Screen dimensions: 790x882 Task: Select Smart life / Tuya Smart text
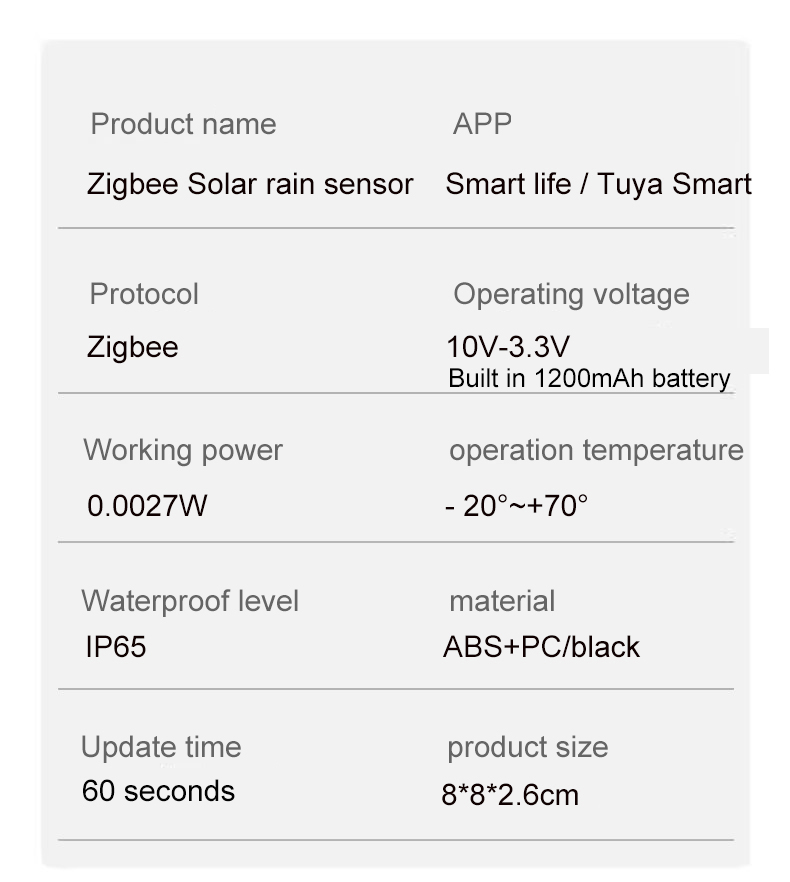point(598,184)
